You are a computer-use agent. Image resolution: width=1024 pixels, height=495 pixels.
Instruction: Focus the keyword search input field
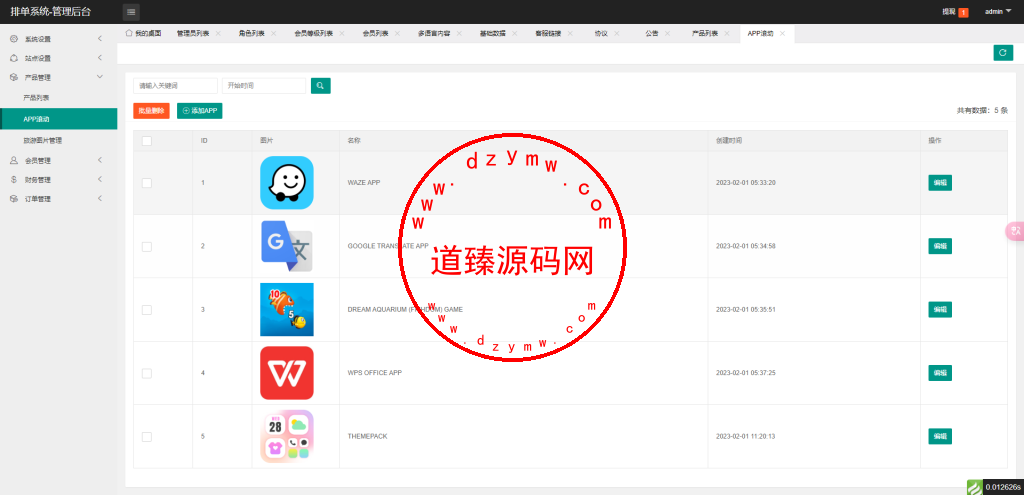[x=175, y=86]
